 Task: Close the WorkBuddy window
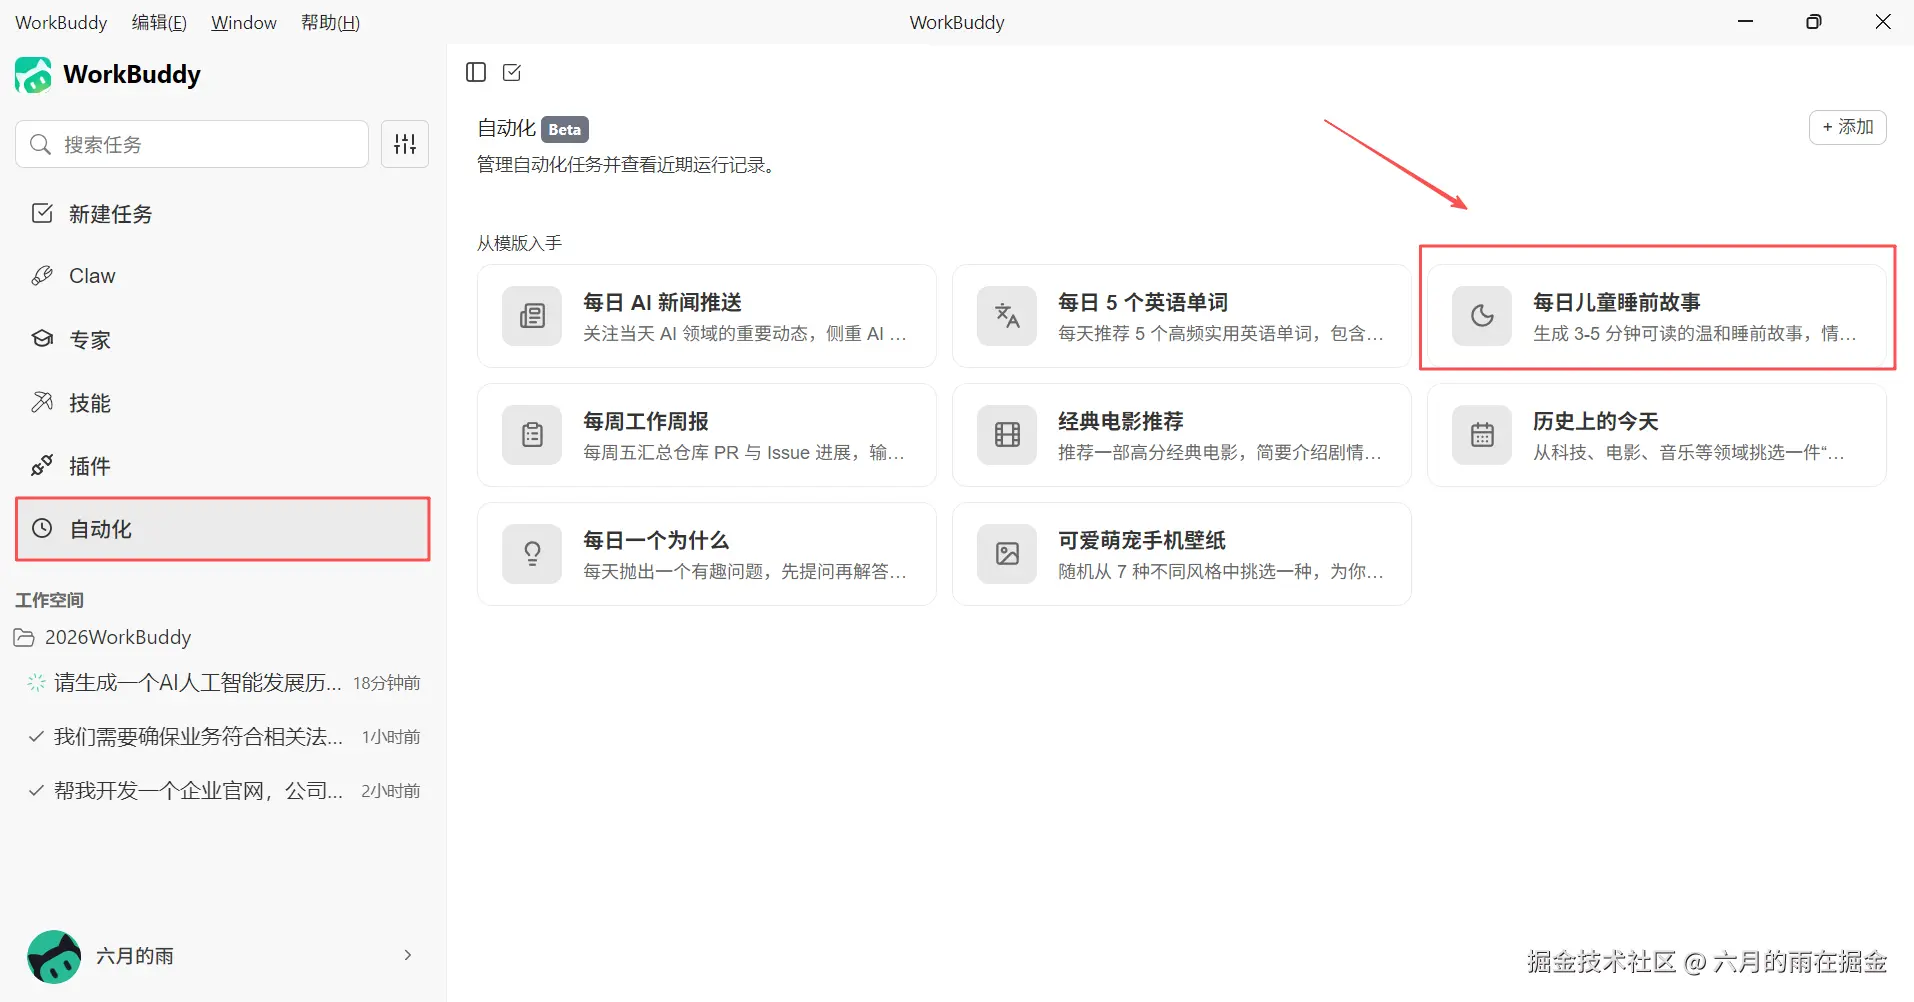(x=1883, y=21)
